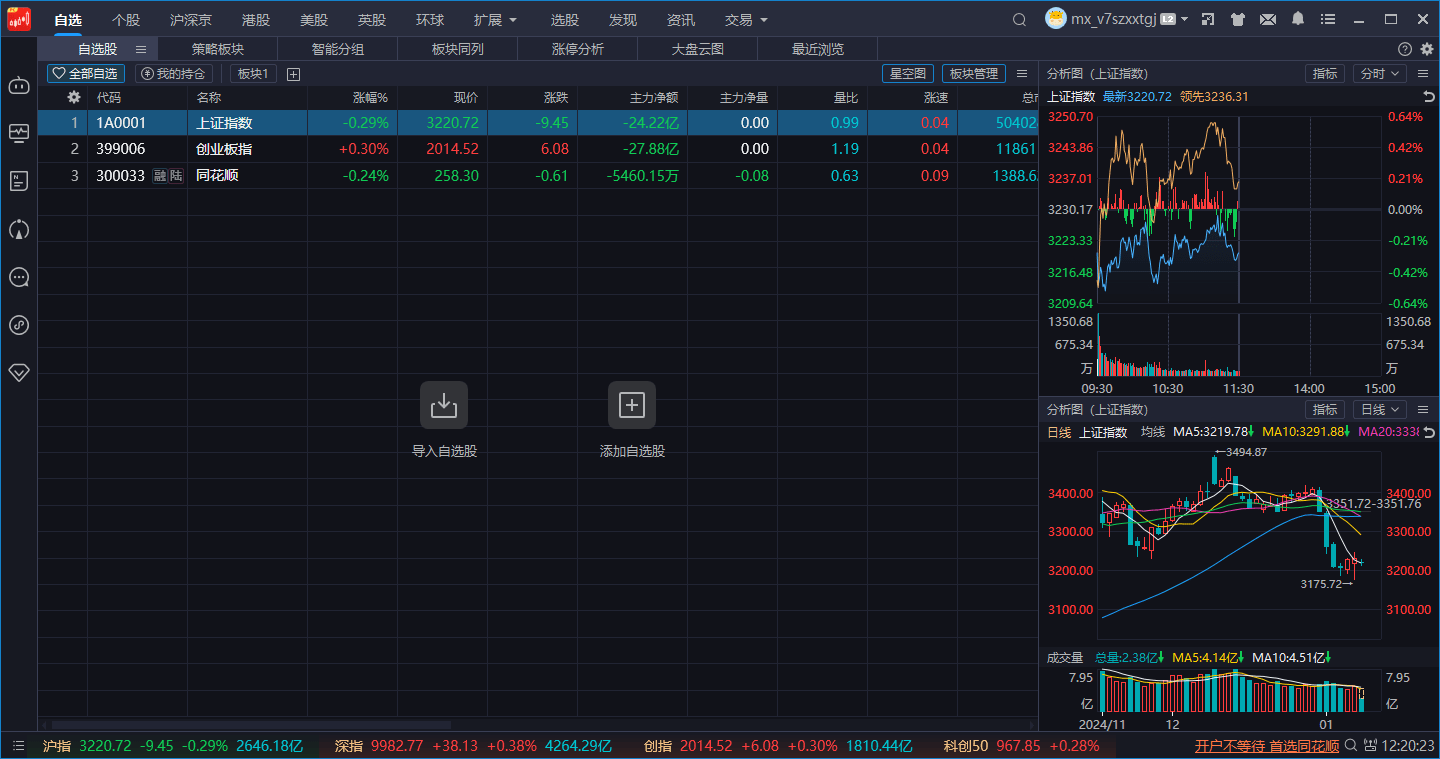Click the 开户不等待 首选同花顺 link
The image size is (1440, 759).
pos(1267,746)
